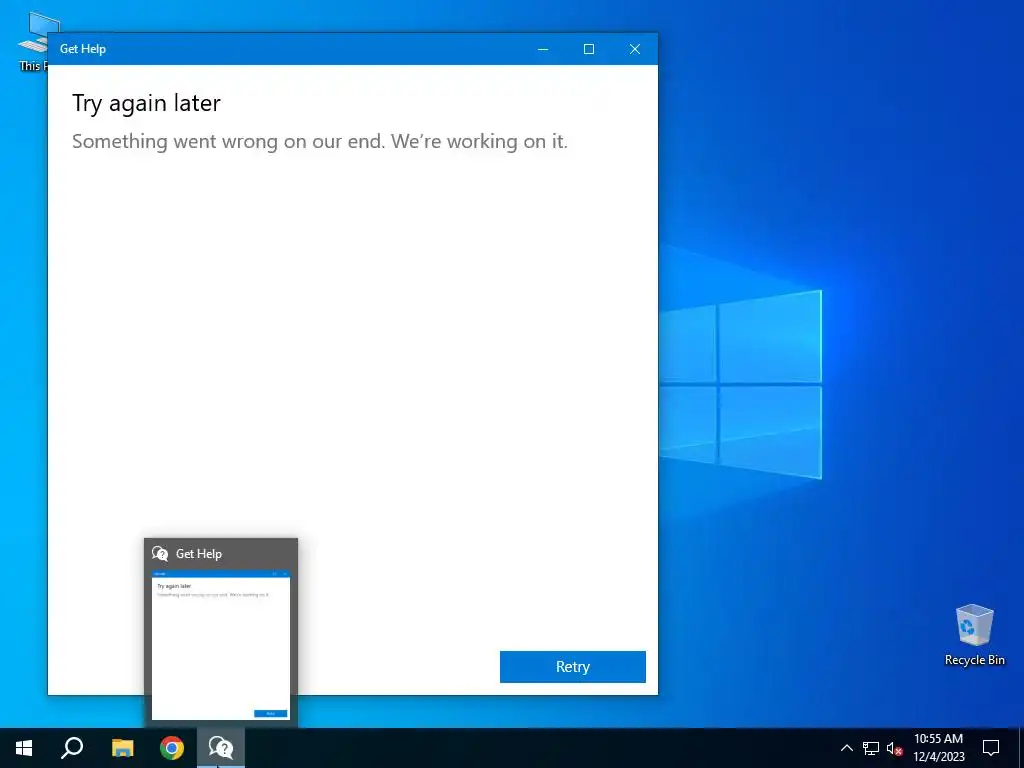
Task: Minimize the Get Help window
Action: 543,49
